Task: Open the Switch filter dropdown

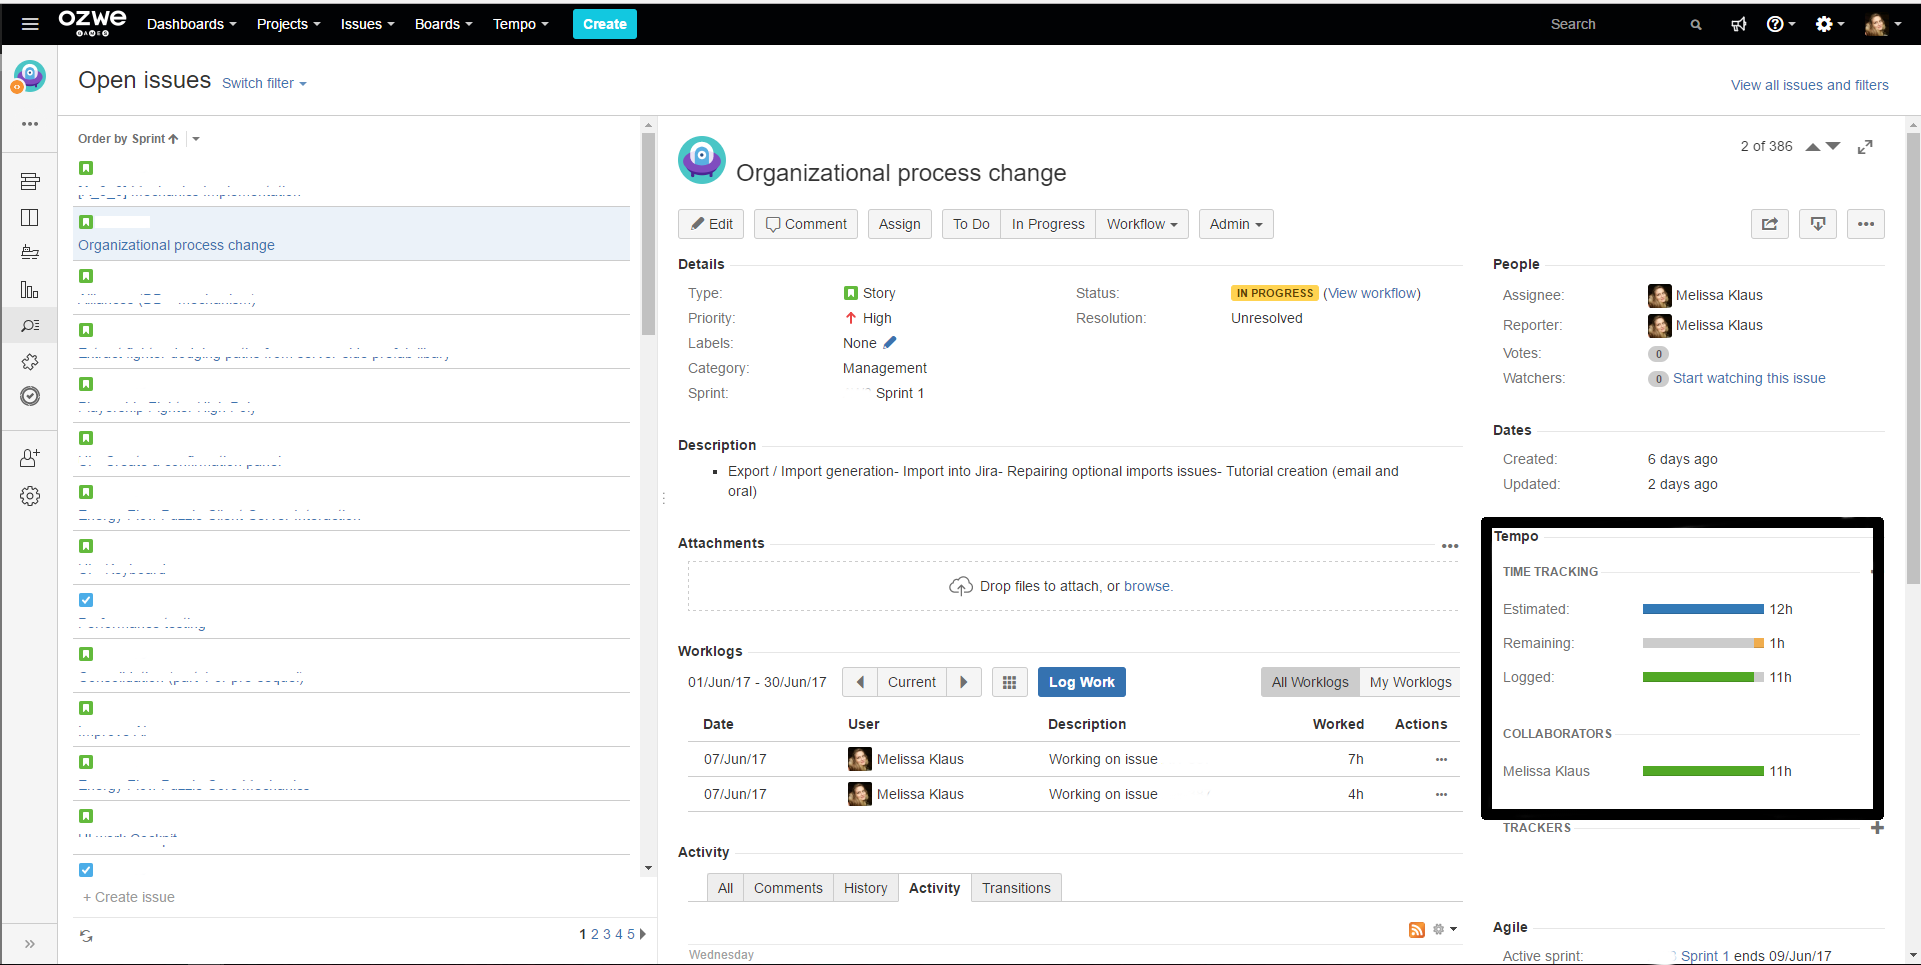Action: 264,83
